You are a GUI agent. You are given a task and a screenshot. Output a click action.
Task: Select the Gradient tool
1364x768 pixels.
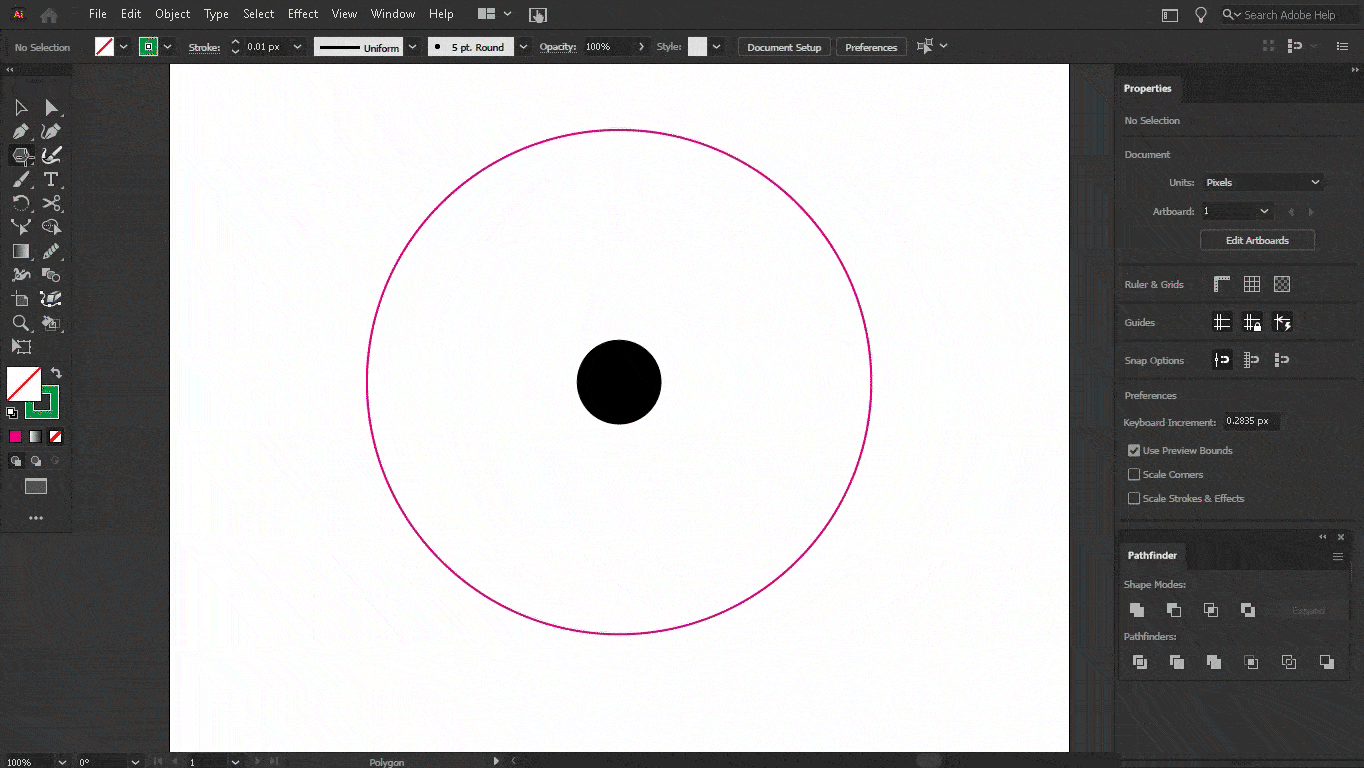[x=21, y=251]
